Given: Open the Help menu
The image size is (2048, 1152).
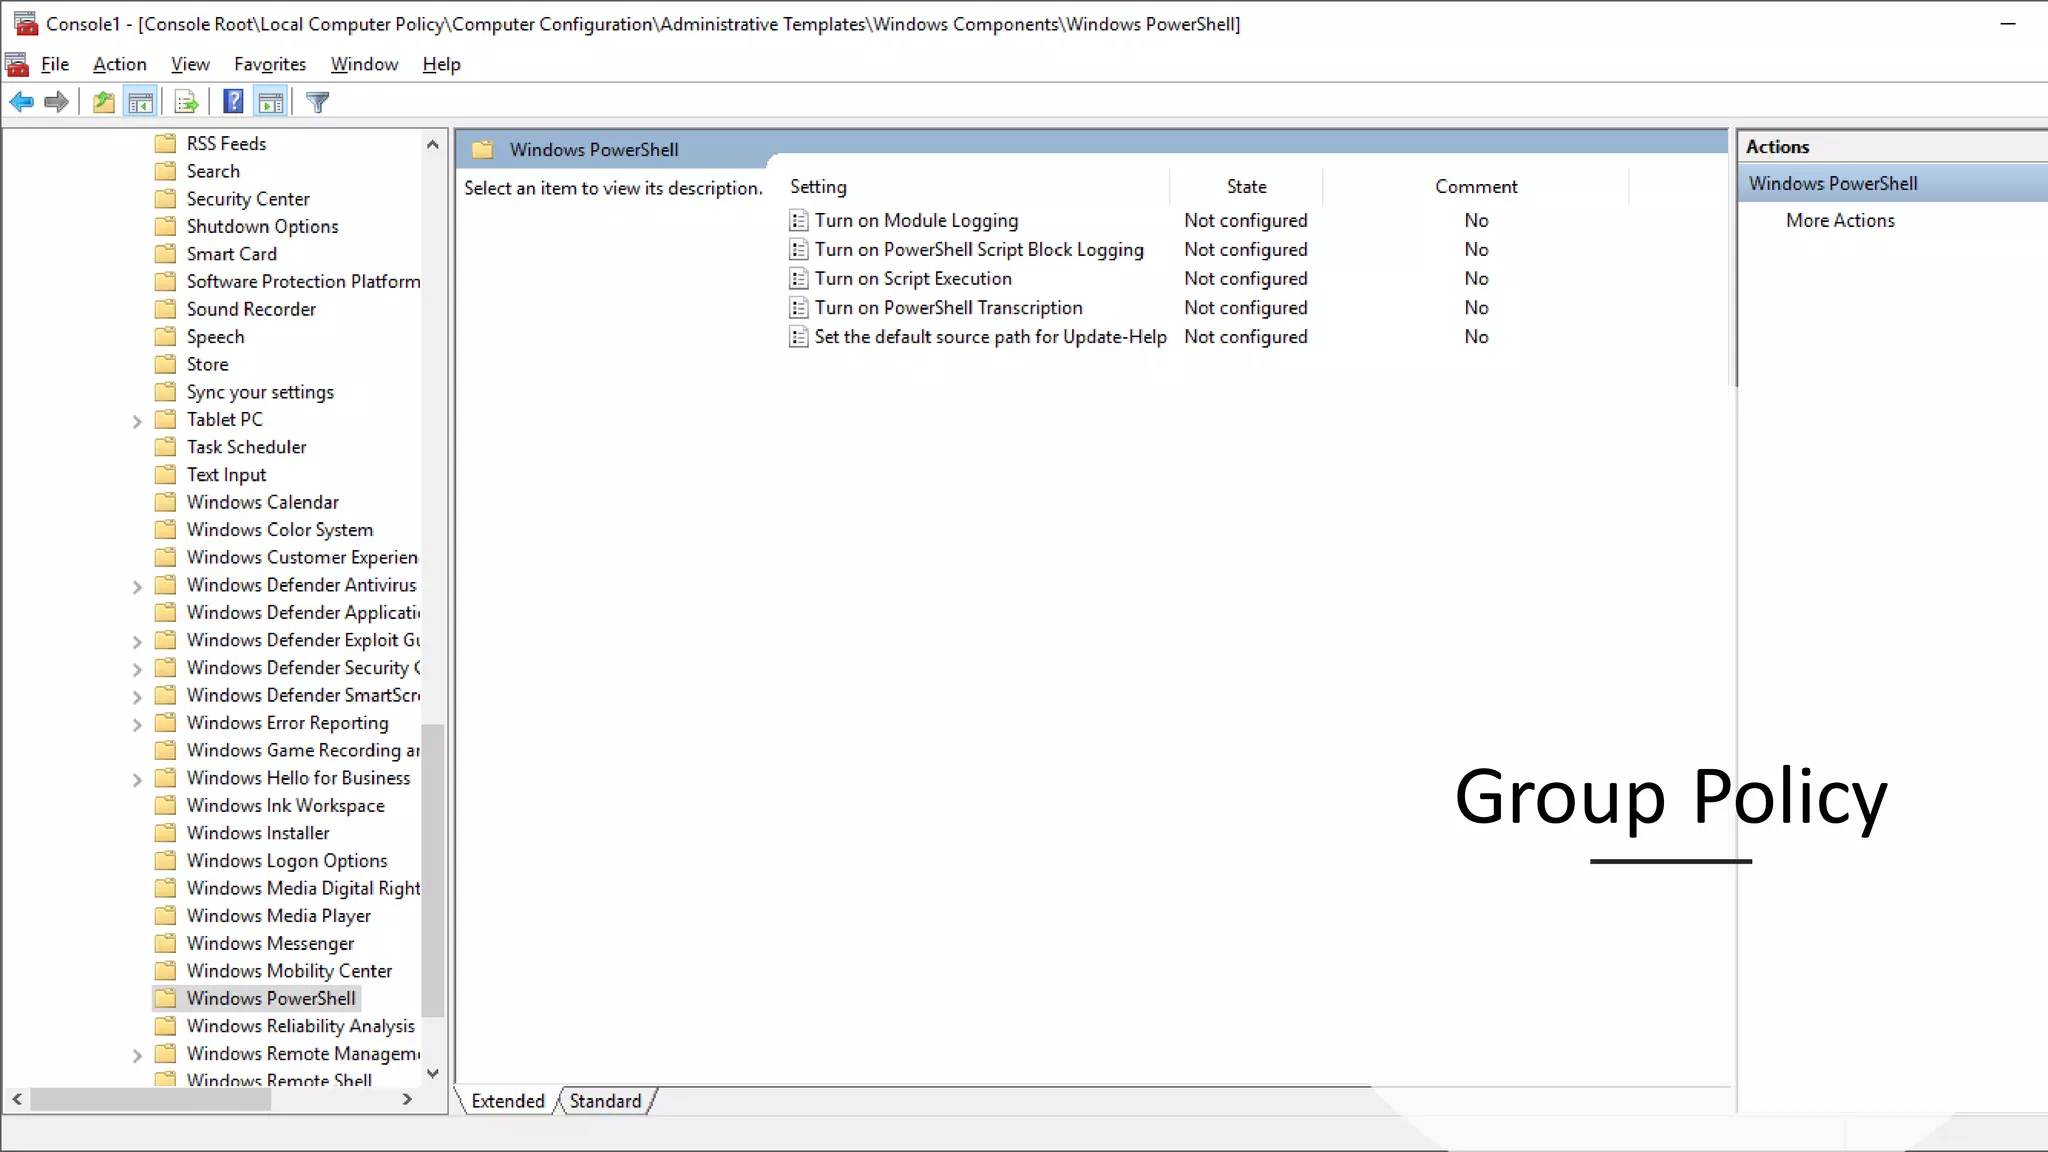Looking at the screenshot, I should click(441, 64).
